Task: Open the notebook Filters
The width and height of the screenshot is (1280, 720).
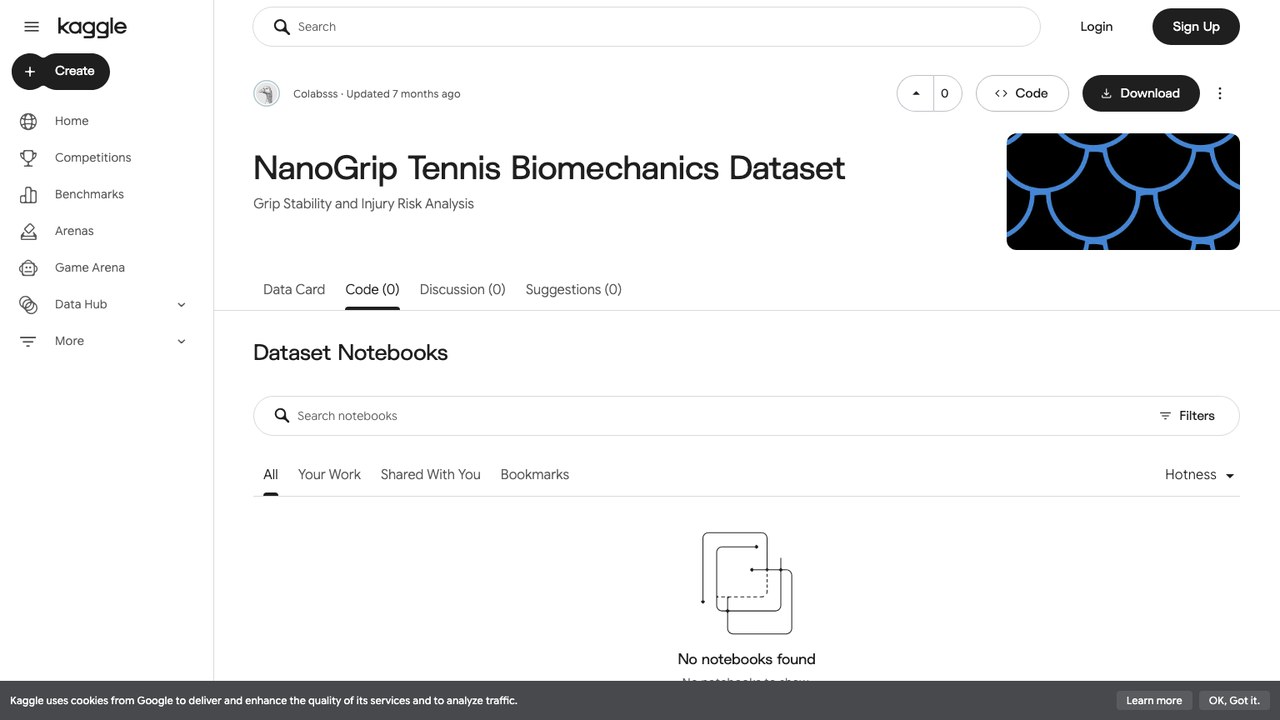Action: (x=1187, y=416)
